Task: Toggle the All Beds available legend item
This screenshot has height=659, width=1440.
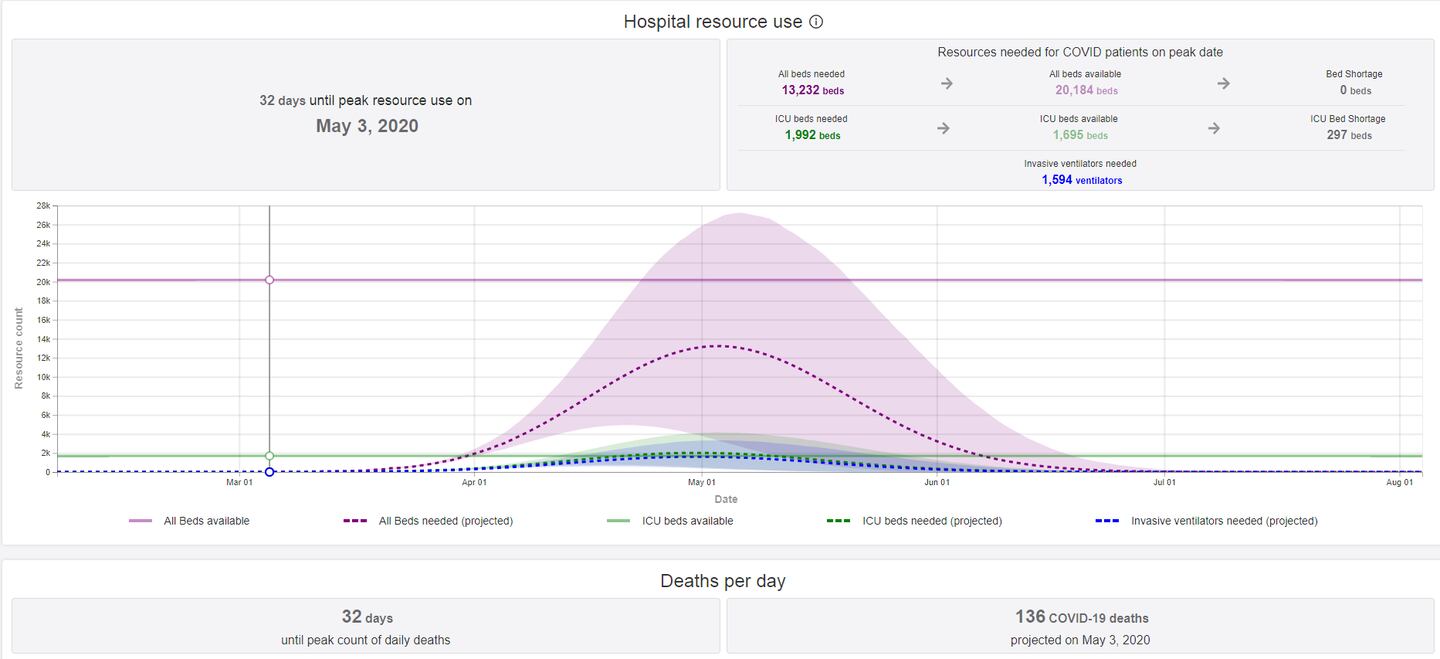Action: tap(189, 521)
